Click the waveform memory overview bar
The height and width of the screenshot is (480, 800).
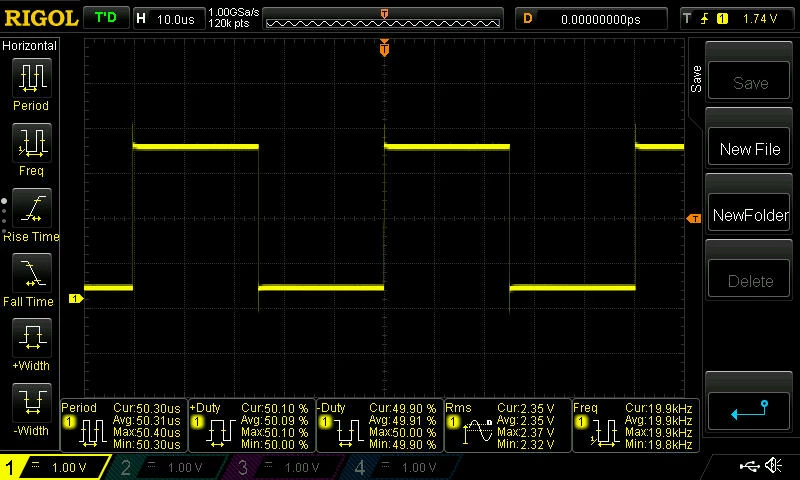coord(383,19)
